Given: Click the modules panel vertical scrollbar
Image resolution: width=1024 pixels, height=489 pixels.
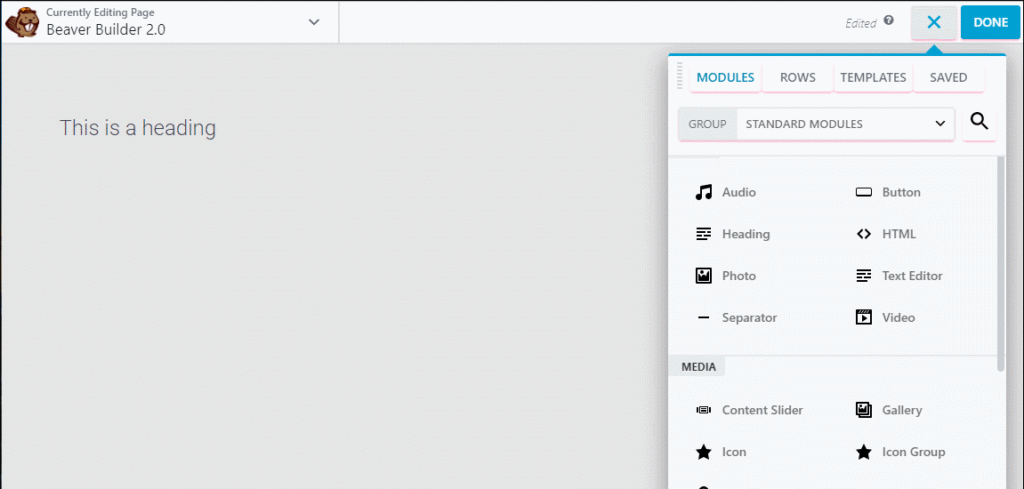Looking at the screenshot, I should [1000, 264].
